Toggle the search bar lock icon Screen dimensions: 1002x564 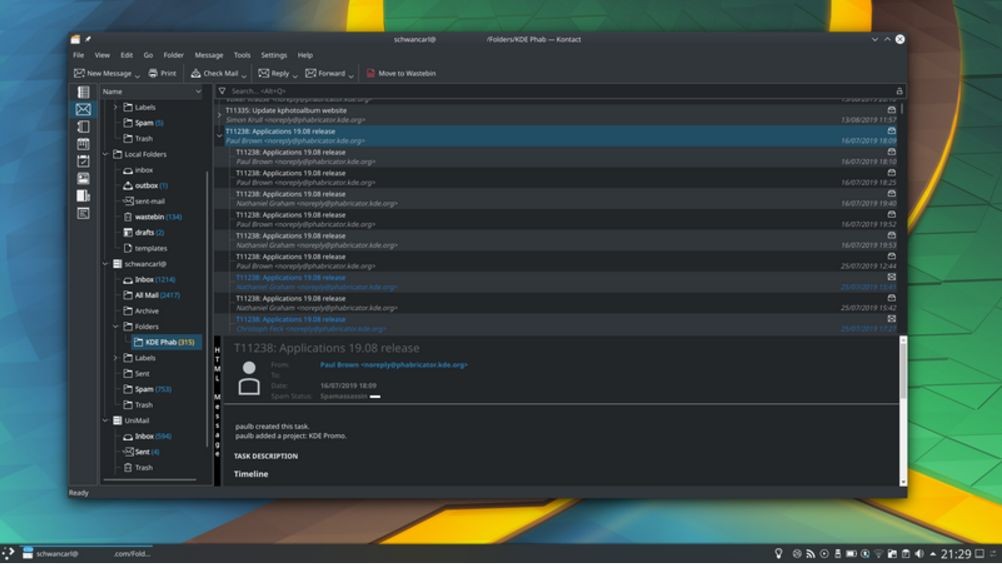(899, 91)
